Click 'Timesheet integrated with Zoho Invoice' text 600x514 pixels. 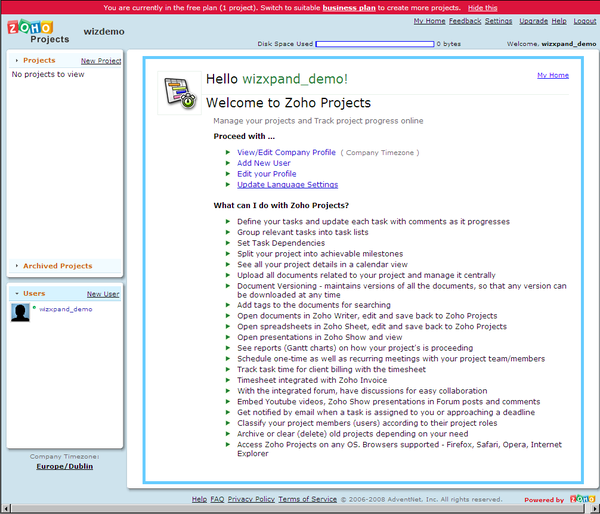click(x=312, y=380)
